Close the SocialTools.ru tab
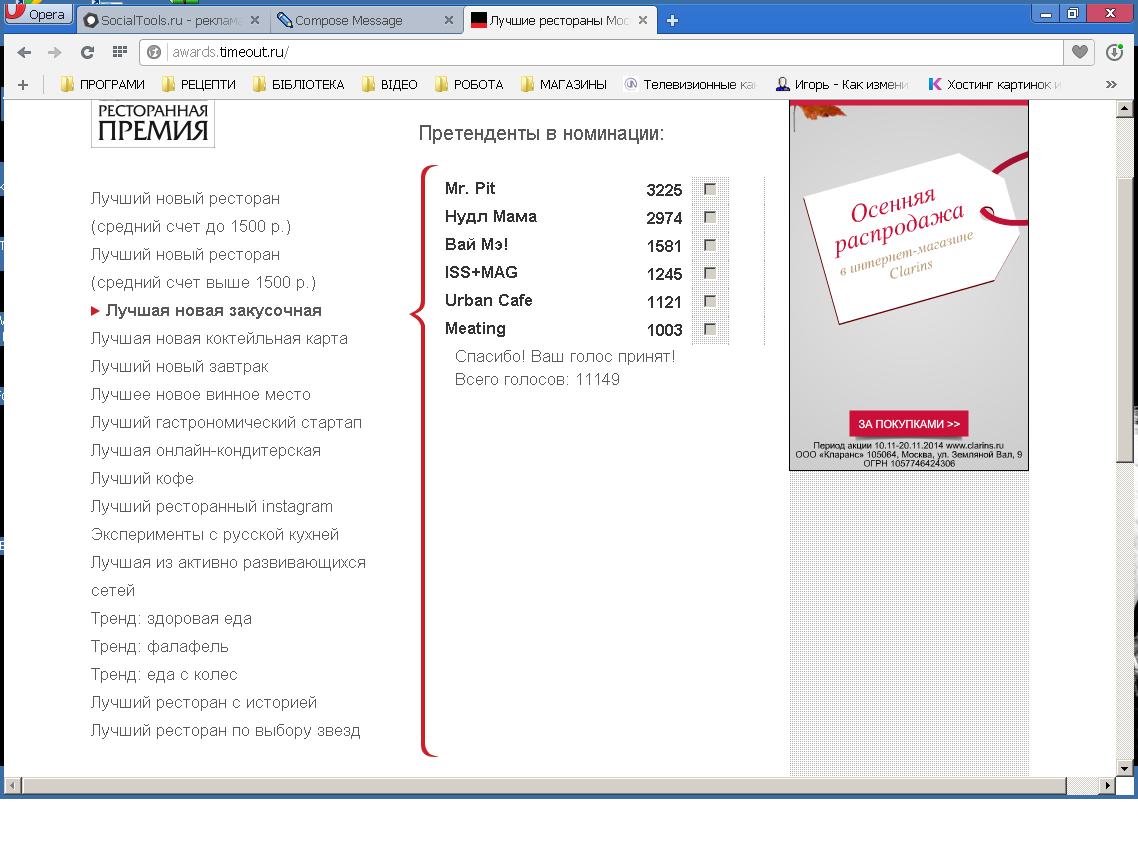The image size is (1138, 857). pos(255,20)
